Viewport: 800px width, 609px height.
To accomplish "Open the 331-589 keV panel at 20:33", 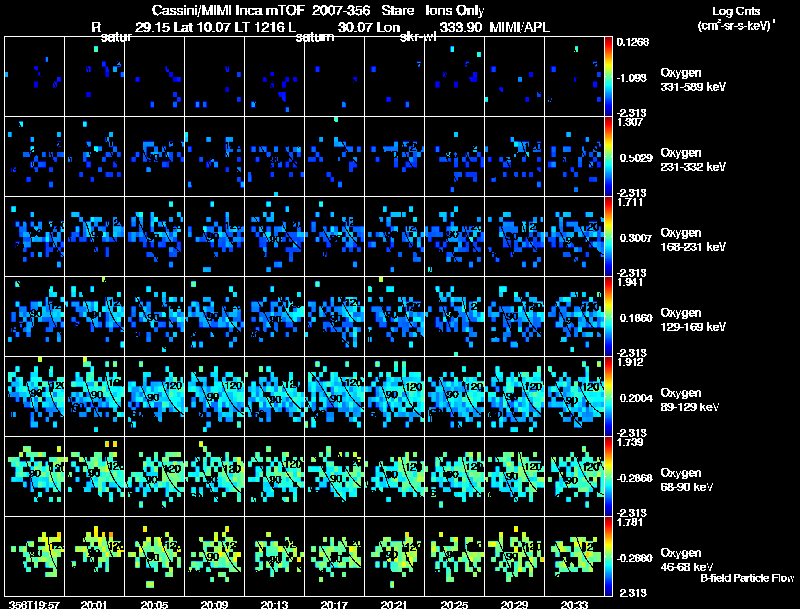I will (x=576, y=76).
